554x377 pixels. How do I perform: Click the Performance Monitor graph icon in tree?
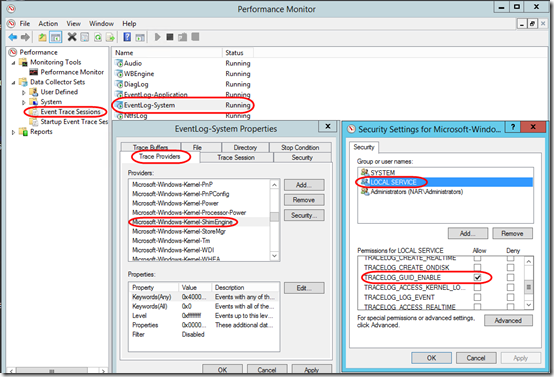click(x=34, y=72)
